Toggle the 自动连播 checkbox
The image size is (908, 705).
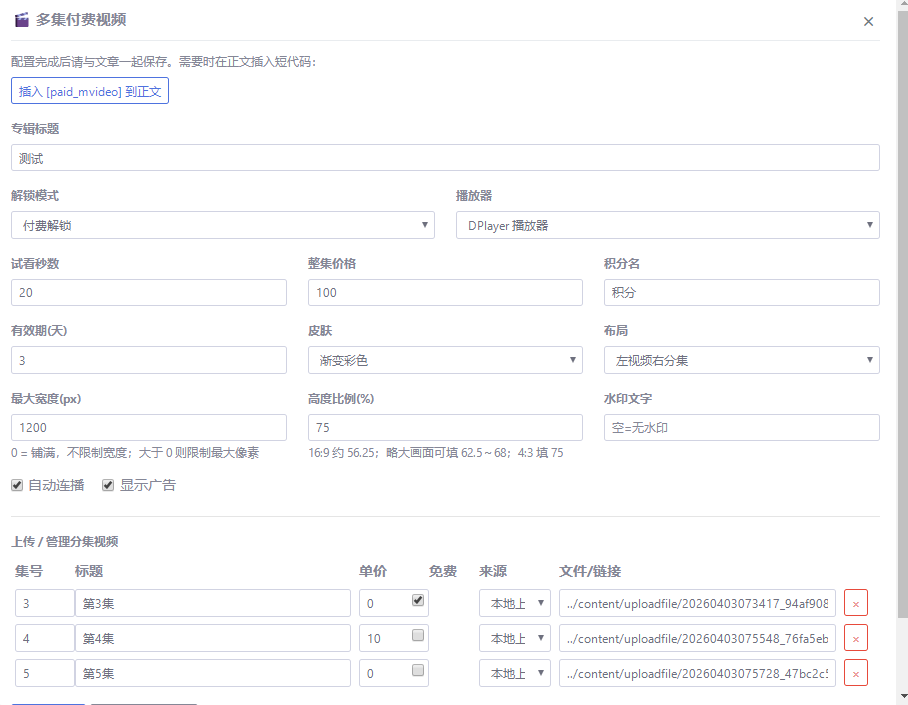[x=17, y=485]
